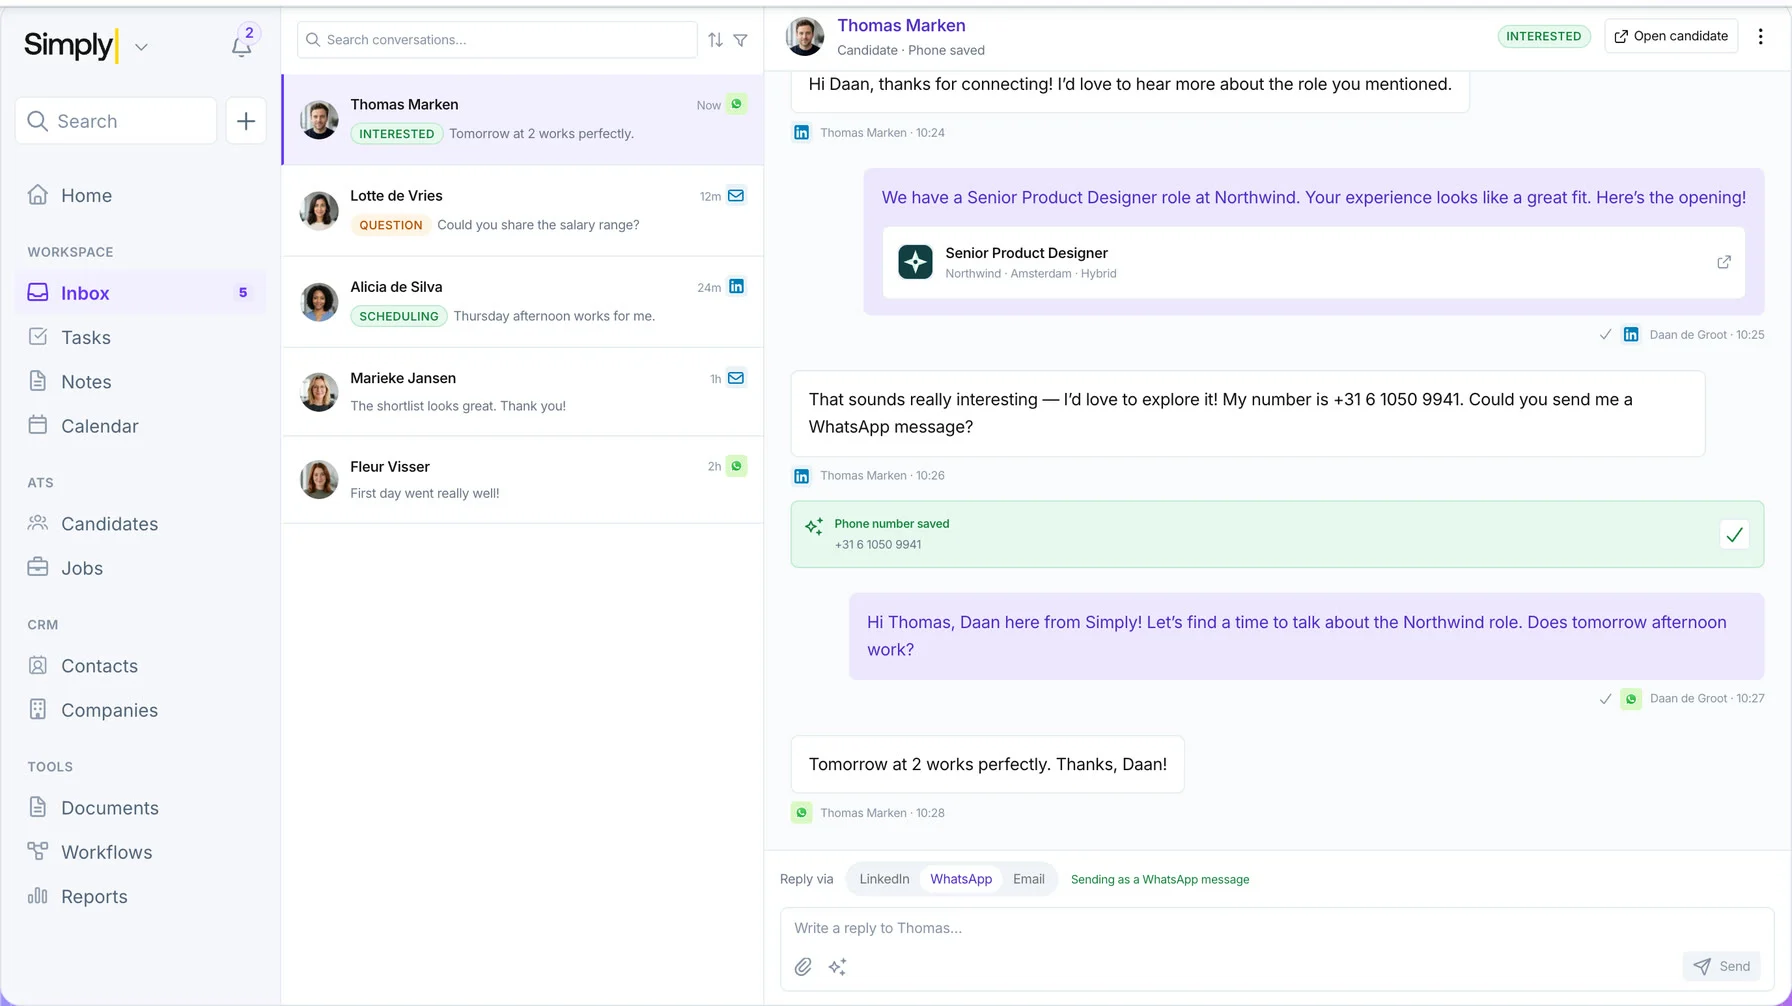Confirm the Phone number saved checkmark
Viewport: 1792px width, 1006px height.
[x=1734, y=535]
